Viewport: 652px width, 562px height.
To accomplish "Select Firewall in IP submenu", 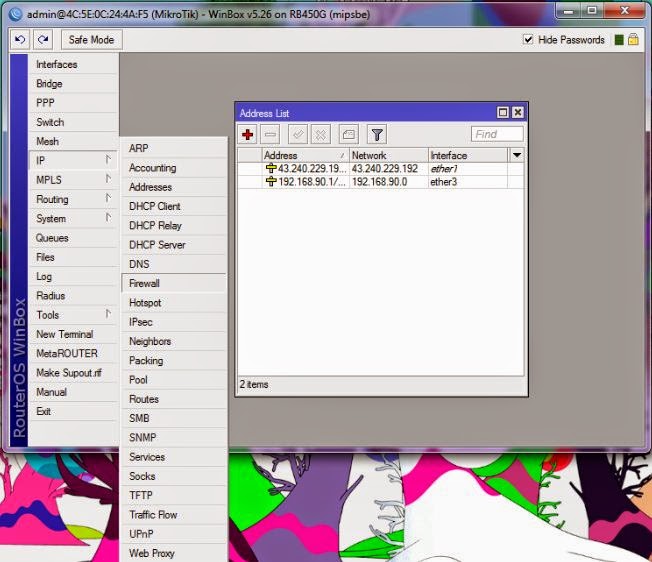I will click(x=174, y=283).
